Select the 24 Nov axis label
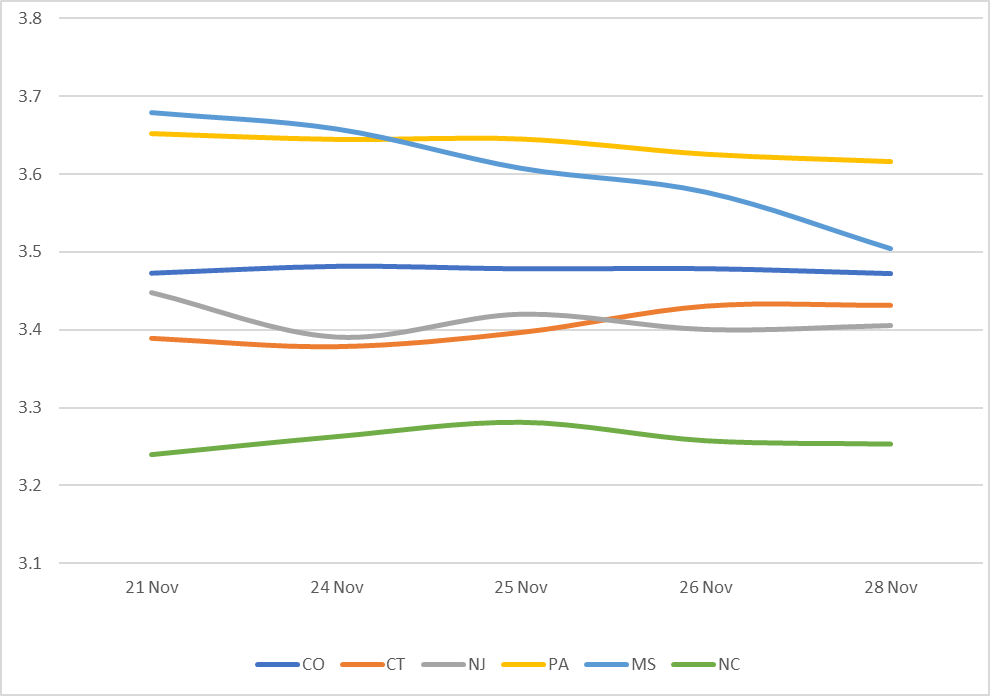Viewport: 990px width, 696px height. (335, 587)
